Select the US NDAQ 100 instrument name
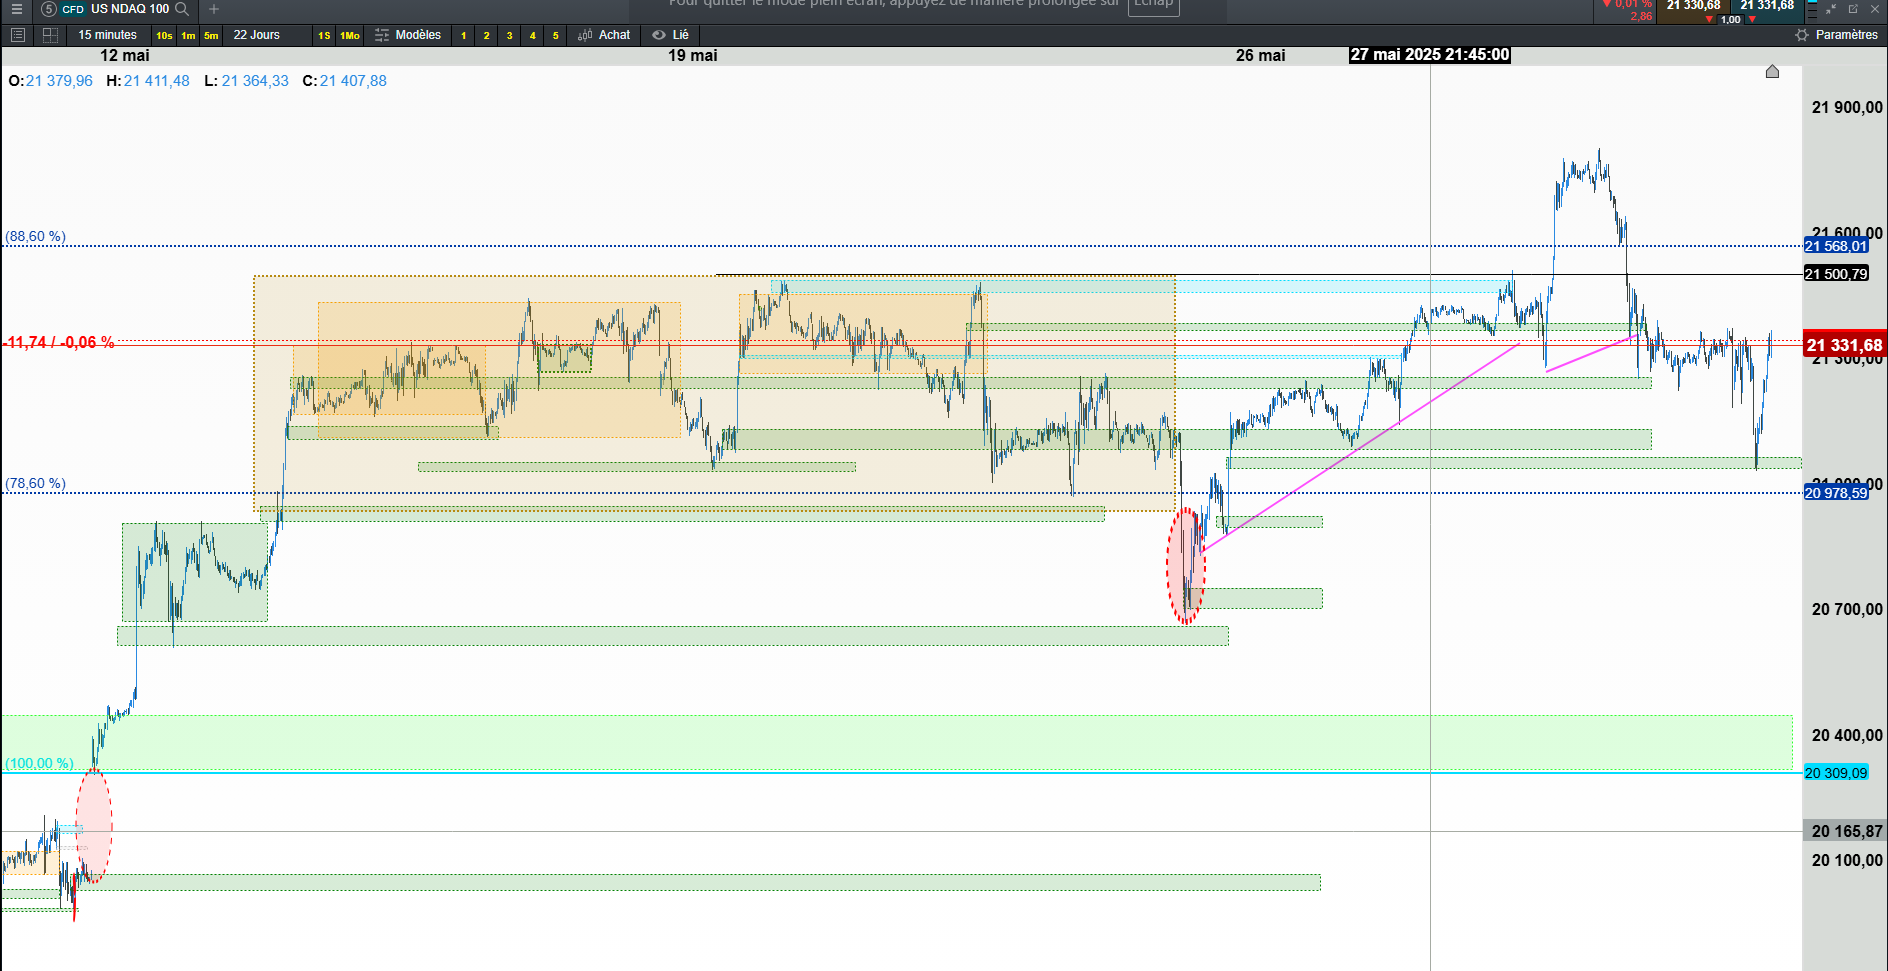The width and height of the screenshot is (1888, 971). pos(130,9)
